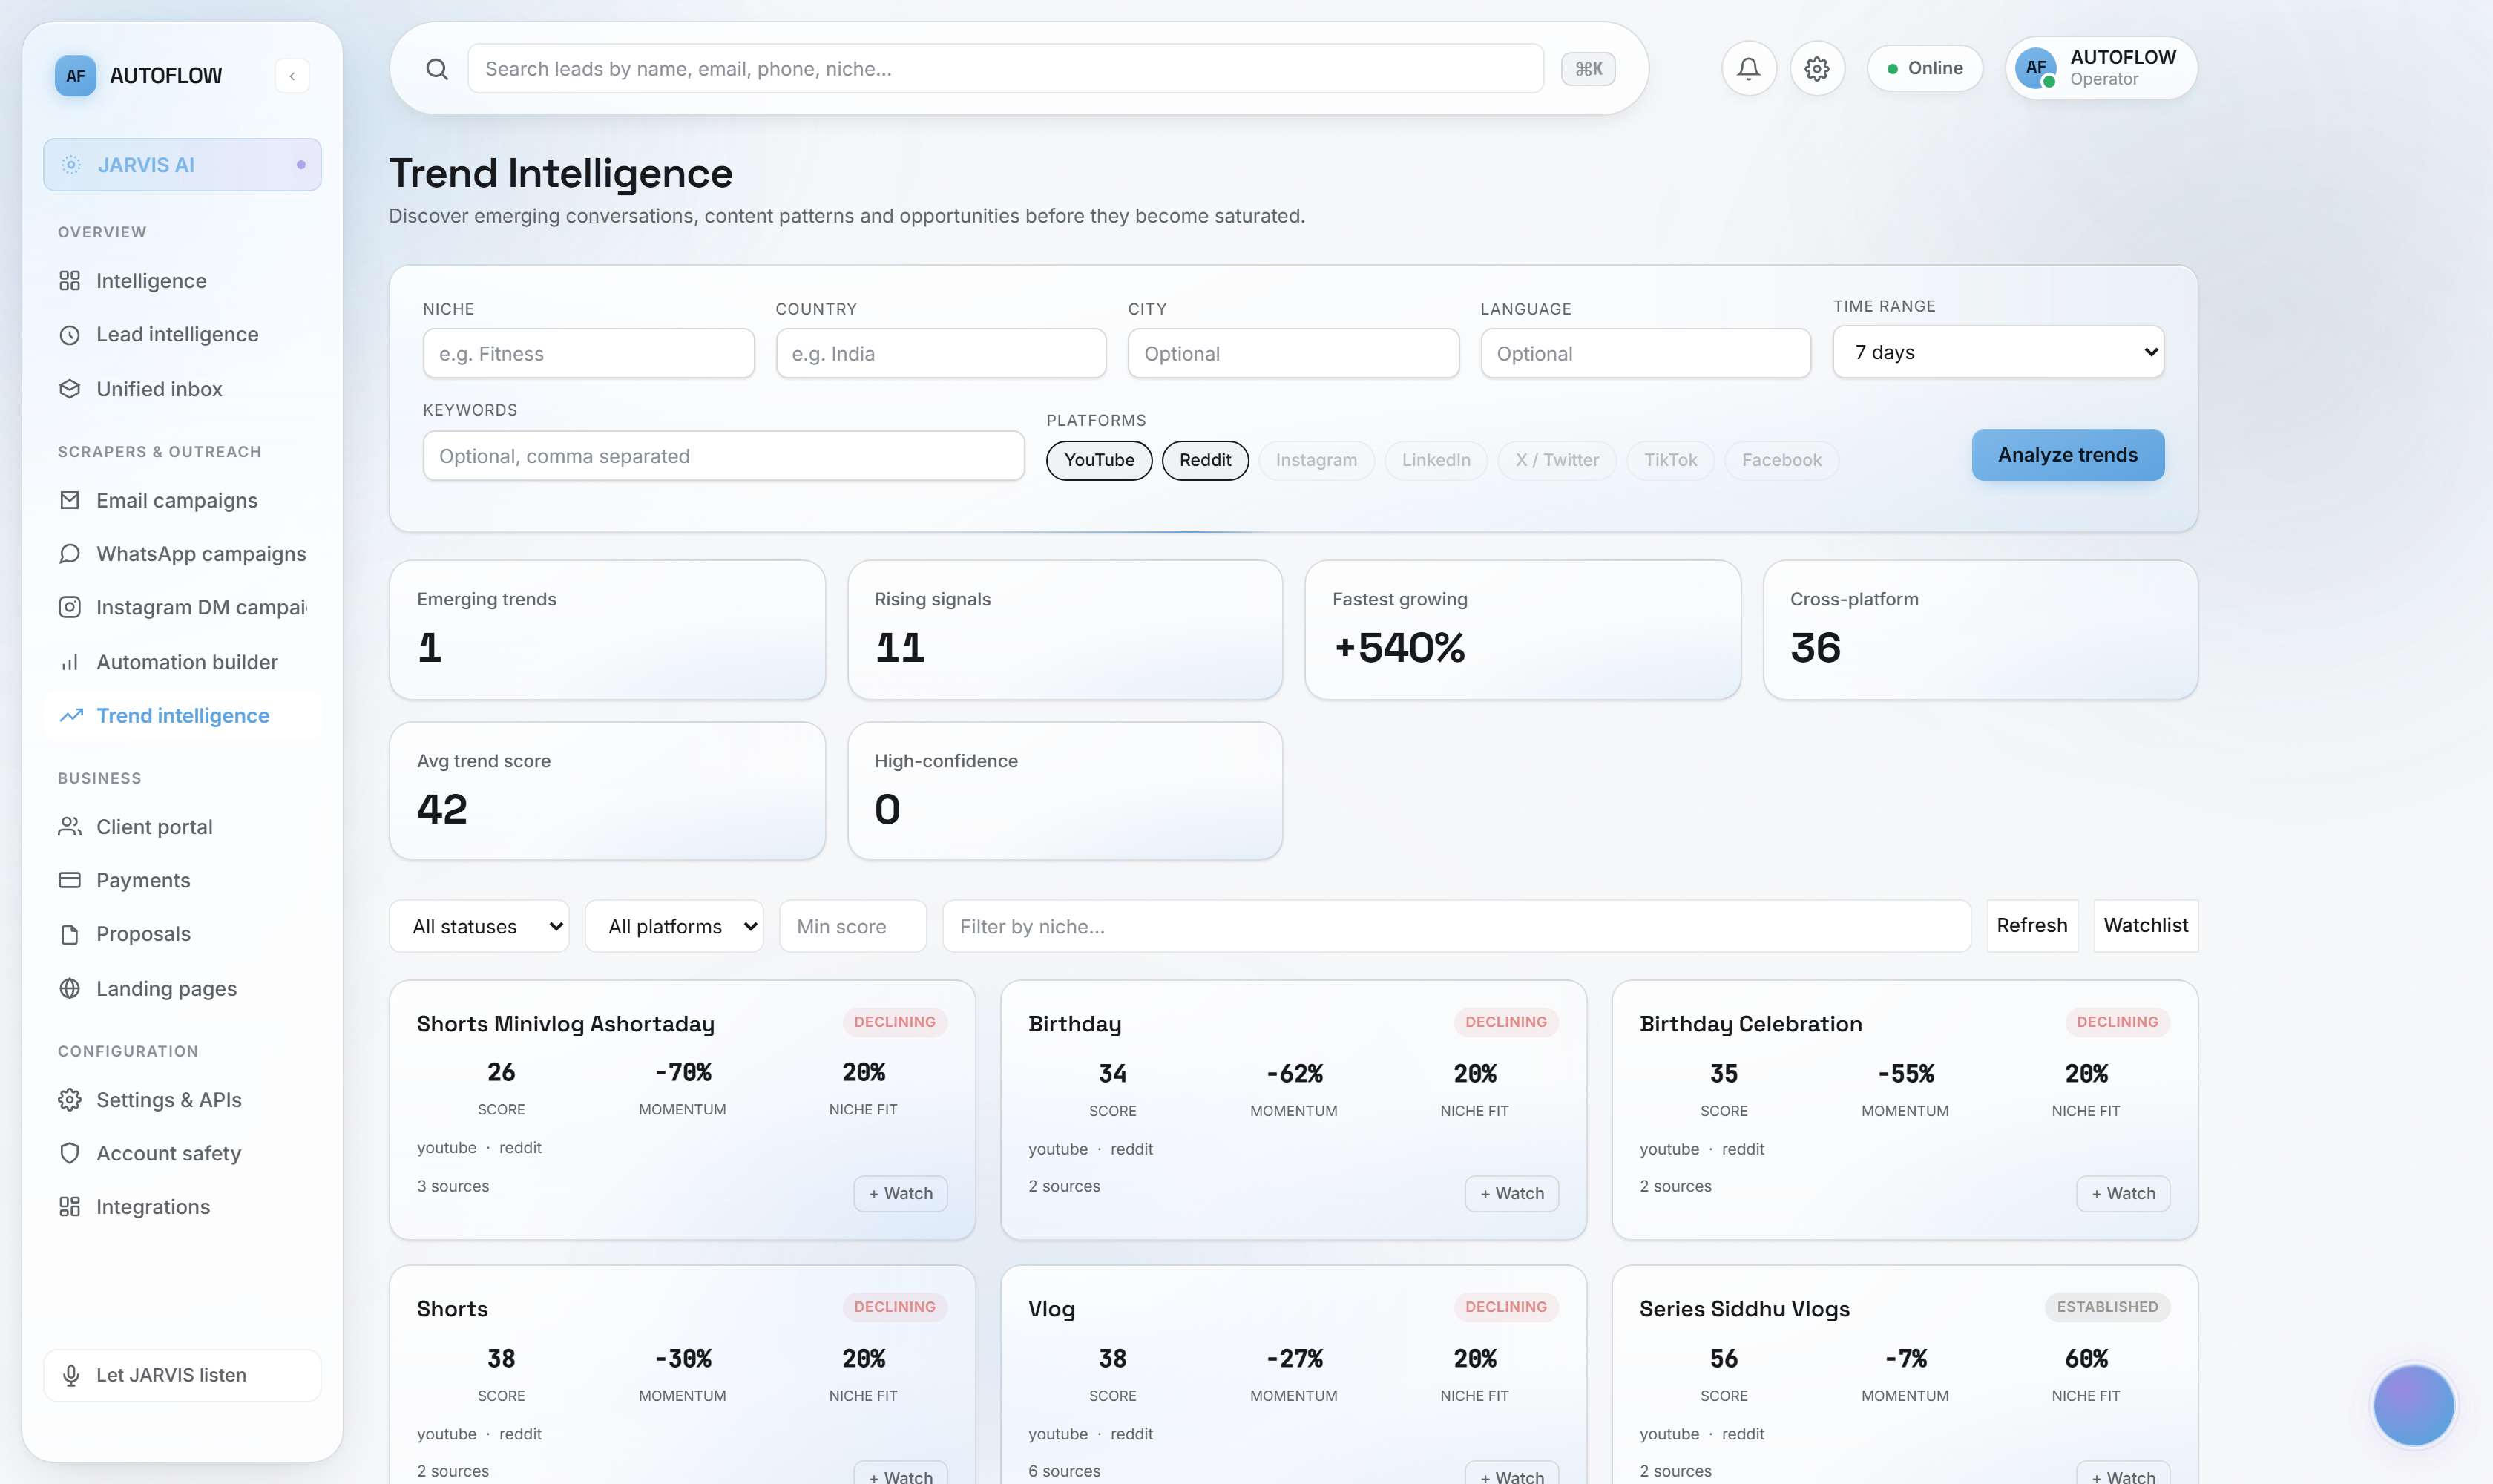Click the Unified inbox icon
Screen dimensions: 2493x1484
point(69,389)
